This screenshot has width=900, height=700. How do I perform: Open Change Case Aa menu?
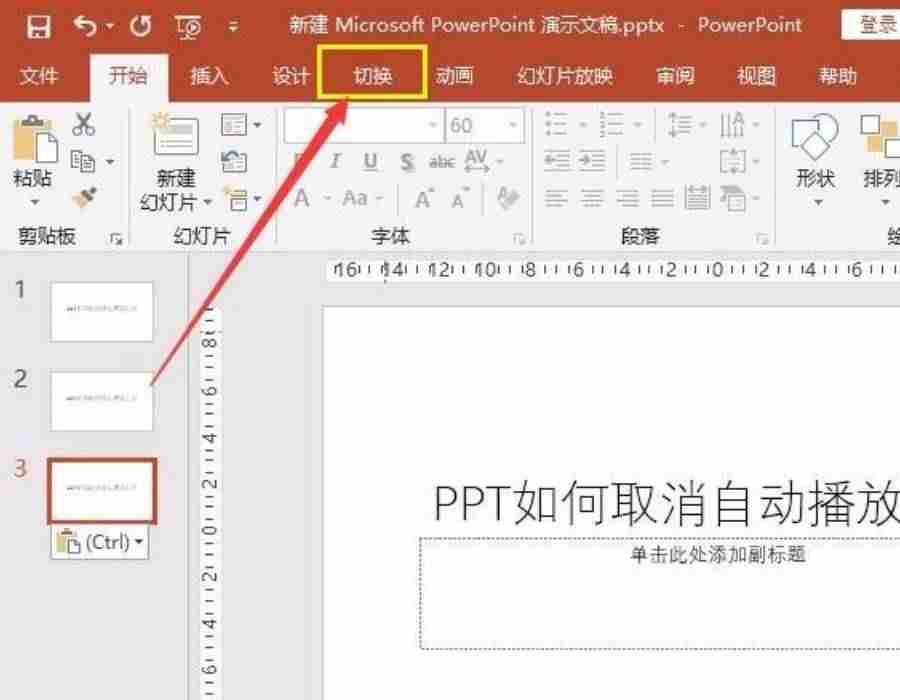362,199
